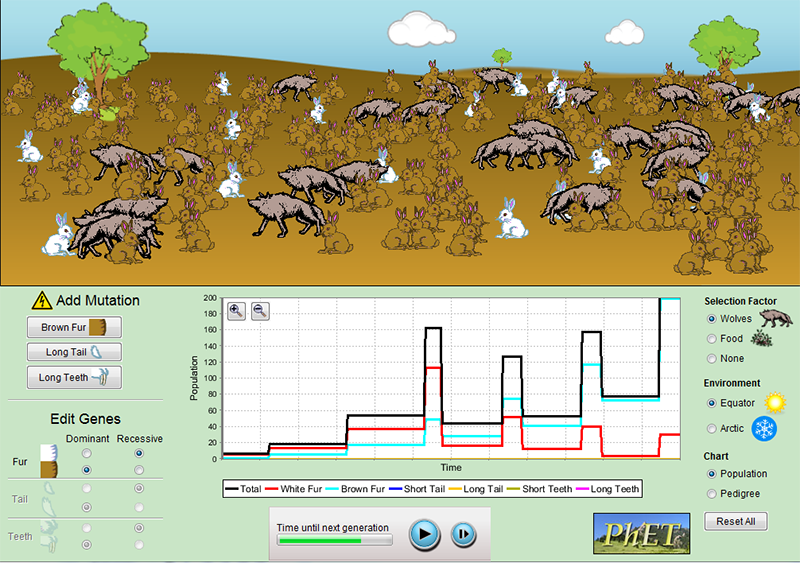Zoom out on the population chart

(x=260, y=311)
